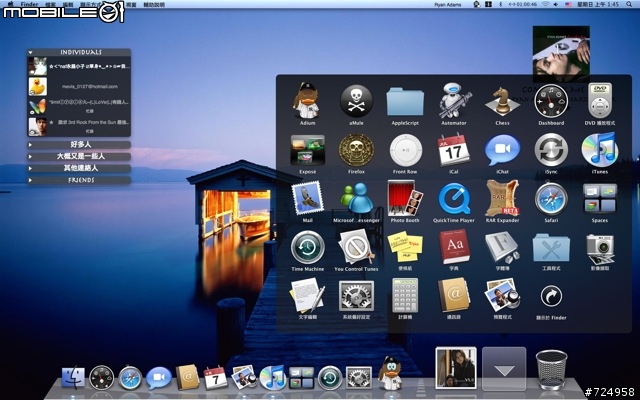This screenshot has height=400, width=640.
Task: Open Spotlight search magnifier icon
Action: (629, 4)
